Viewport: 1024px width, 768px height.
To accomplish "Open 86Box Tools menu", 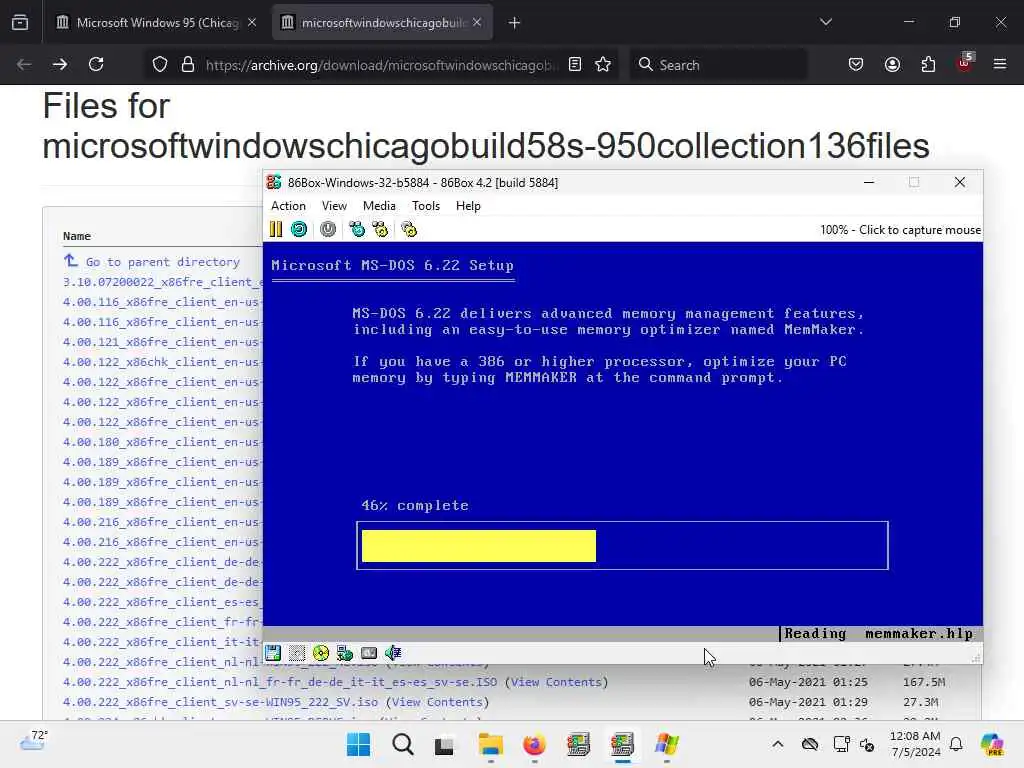I will (426, 206).
